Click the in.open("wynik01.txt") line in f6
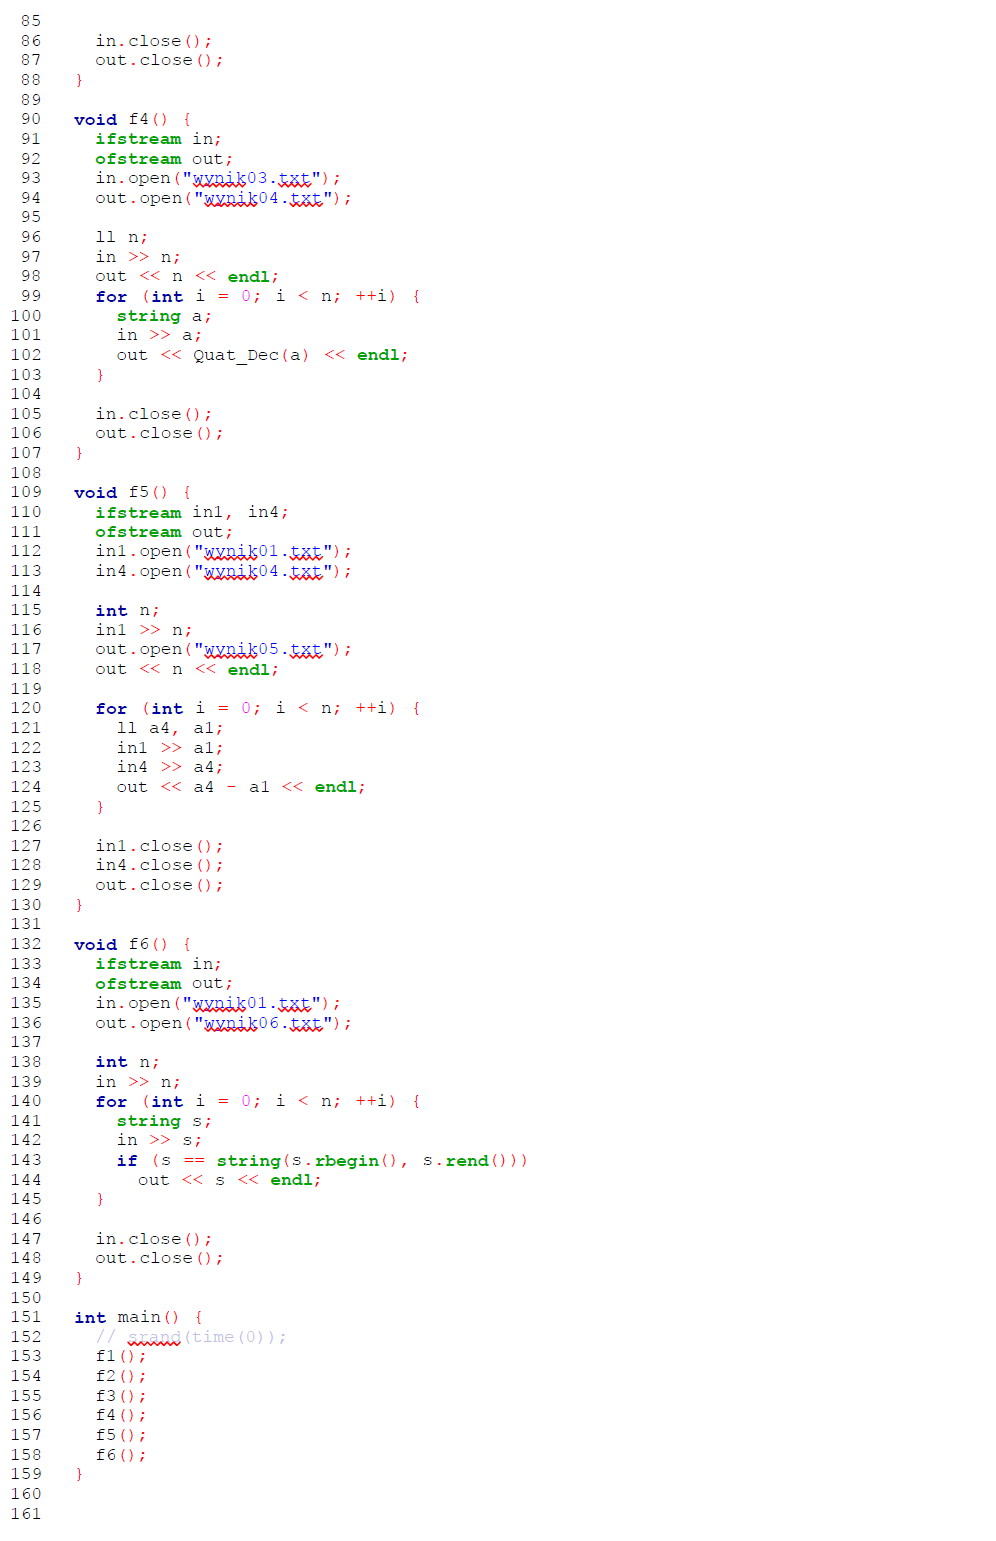The width and height of the screenshot is (996, 1541). tap(218, 1003)
